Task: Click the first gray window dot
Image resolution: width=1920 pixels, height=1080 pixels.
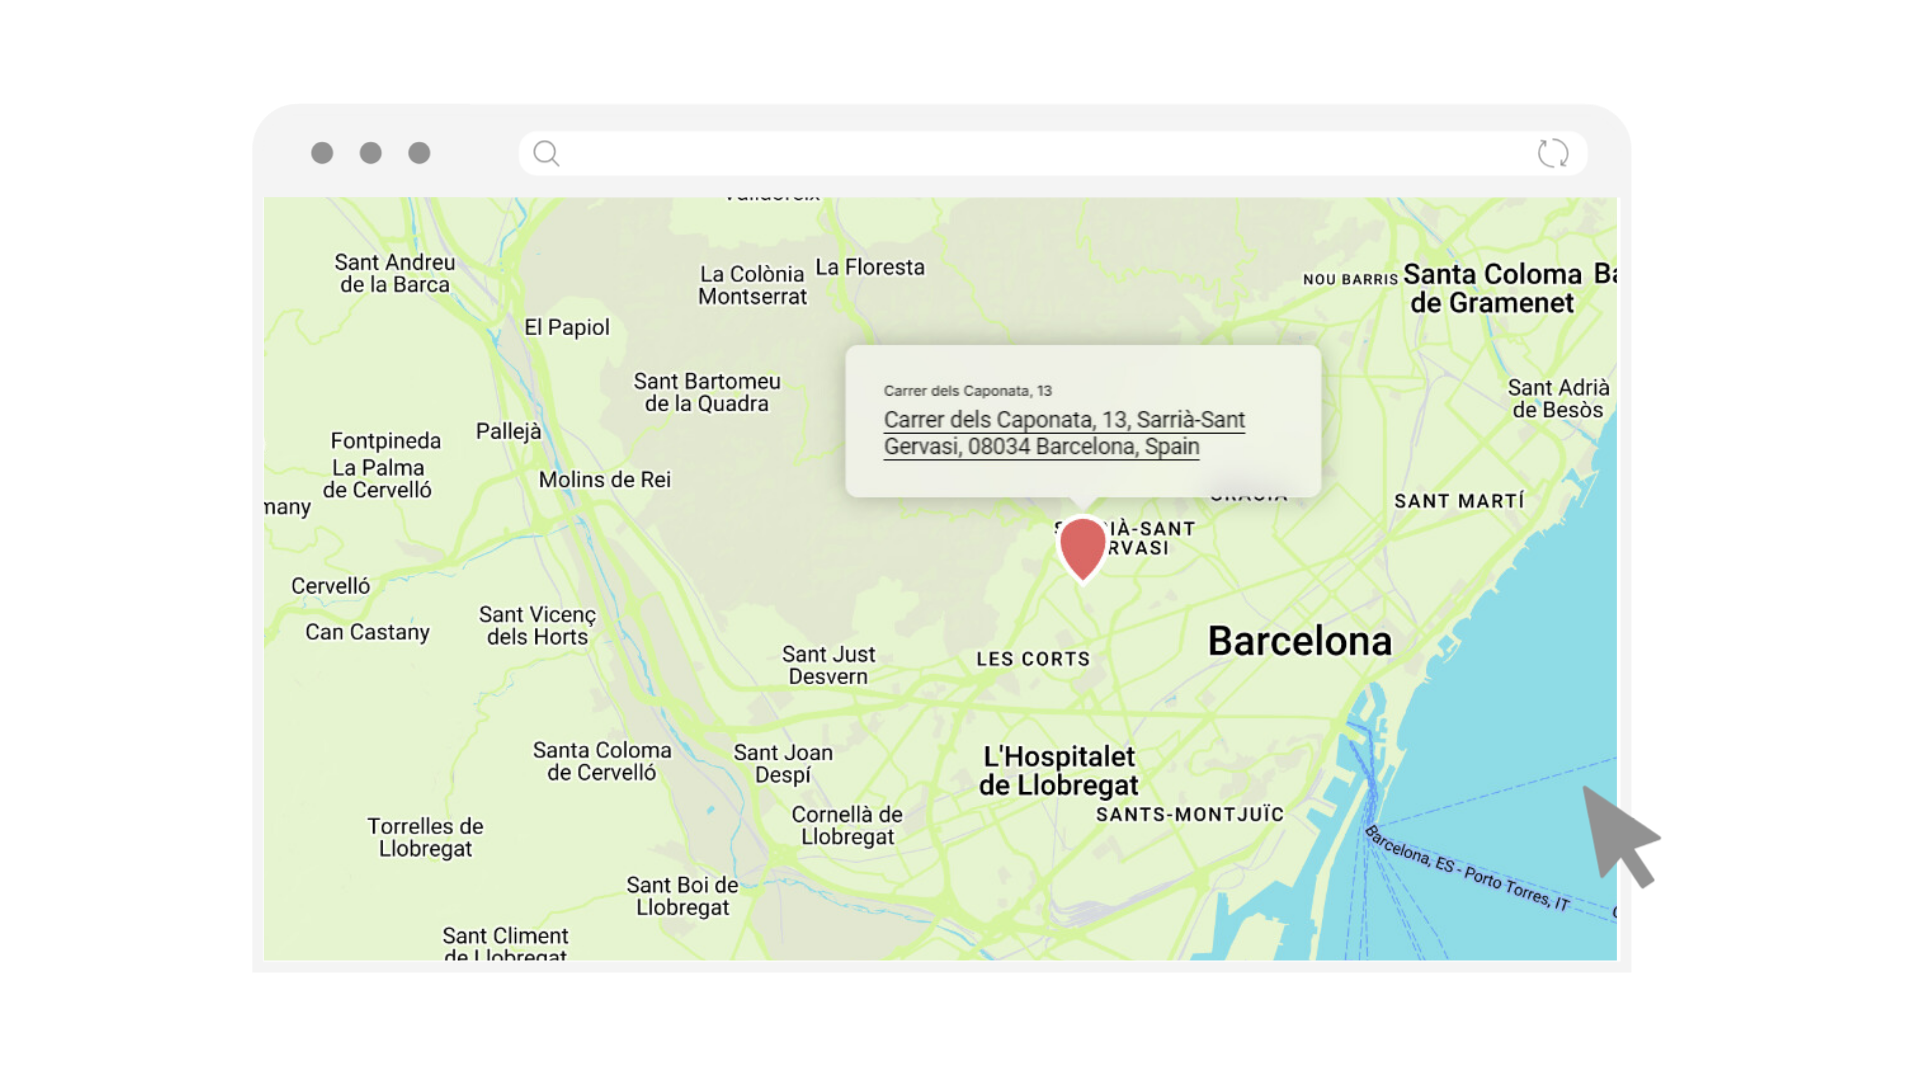Action: coord(322,153)
